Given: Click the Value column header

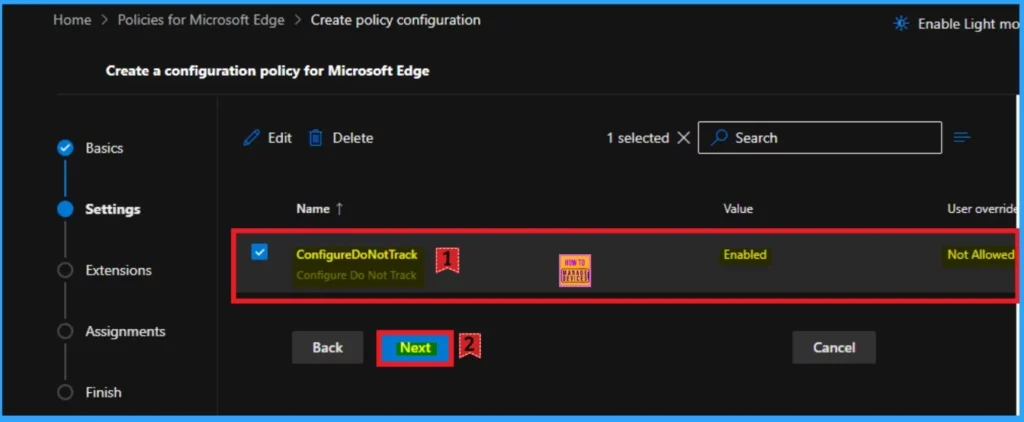Looking at the screenshot, I should coord(738,209).
